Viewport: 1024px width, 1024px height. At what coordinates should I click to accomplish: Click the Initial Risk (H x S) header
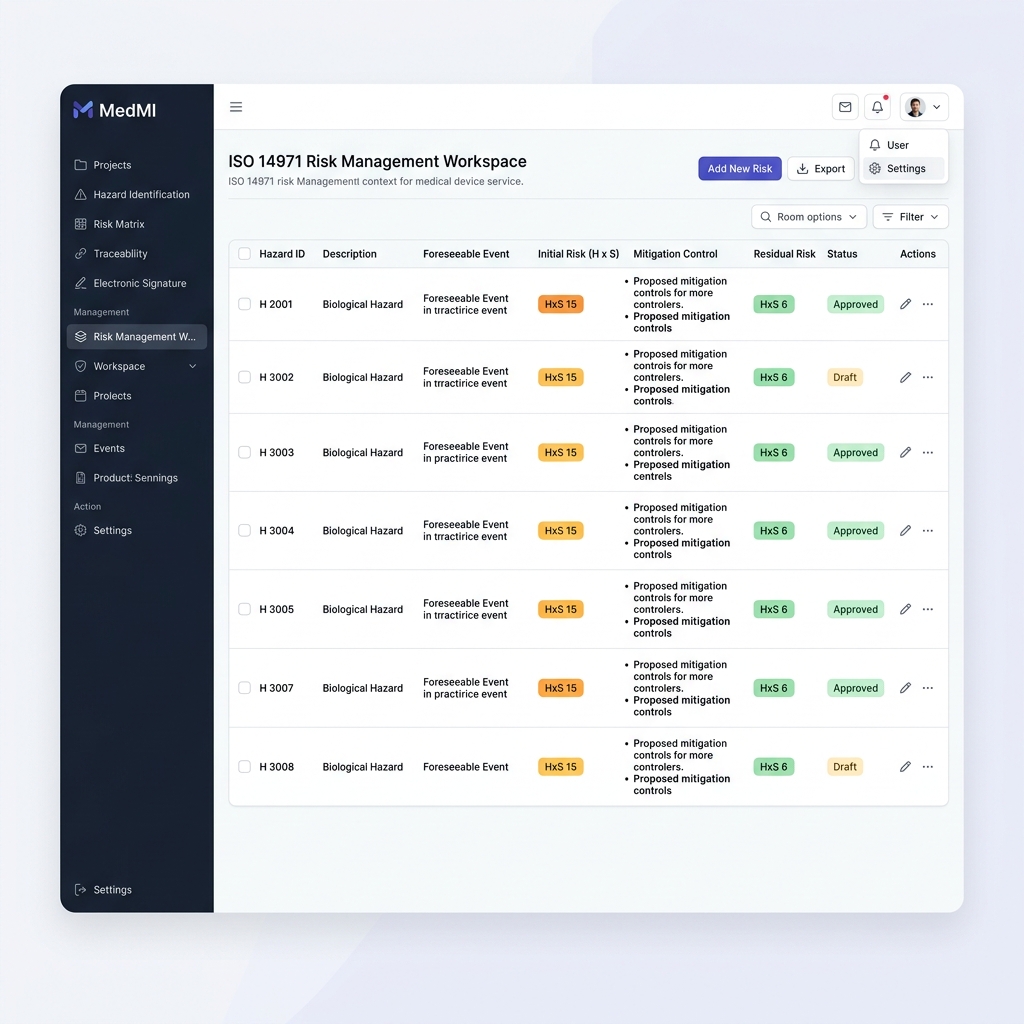pos(578,254)
